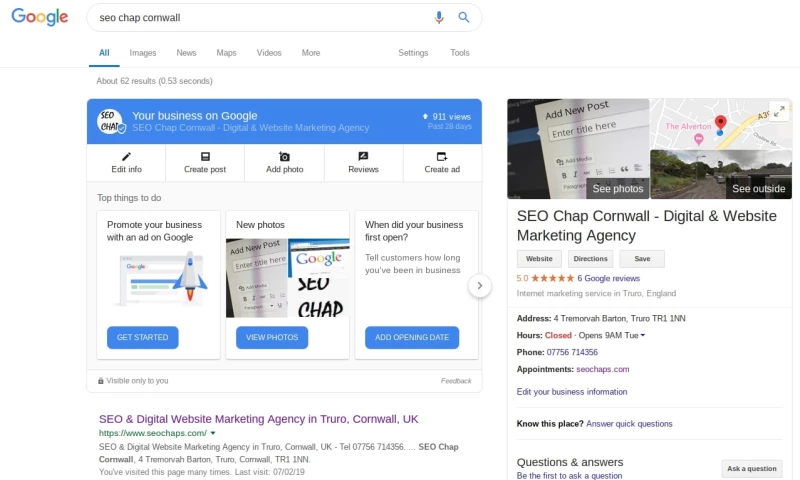
Task: Open the 6 Google reviews link
Action: pyautogui.click(x=608, y=278)
